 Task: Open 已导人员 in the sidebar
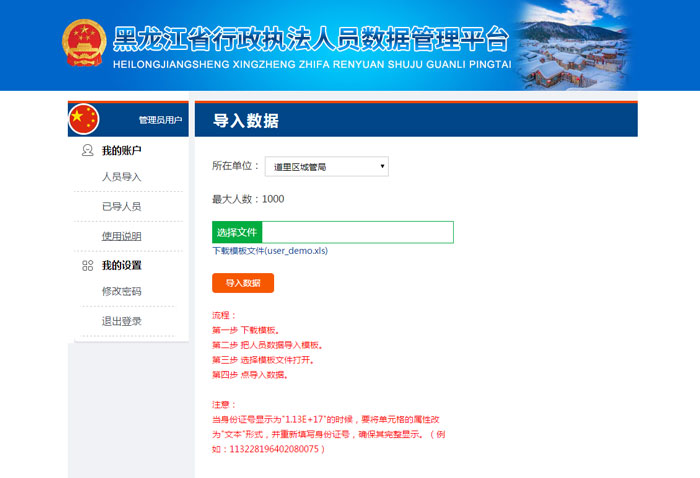click(121, 206)
